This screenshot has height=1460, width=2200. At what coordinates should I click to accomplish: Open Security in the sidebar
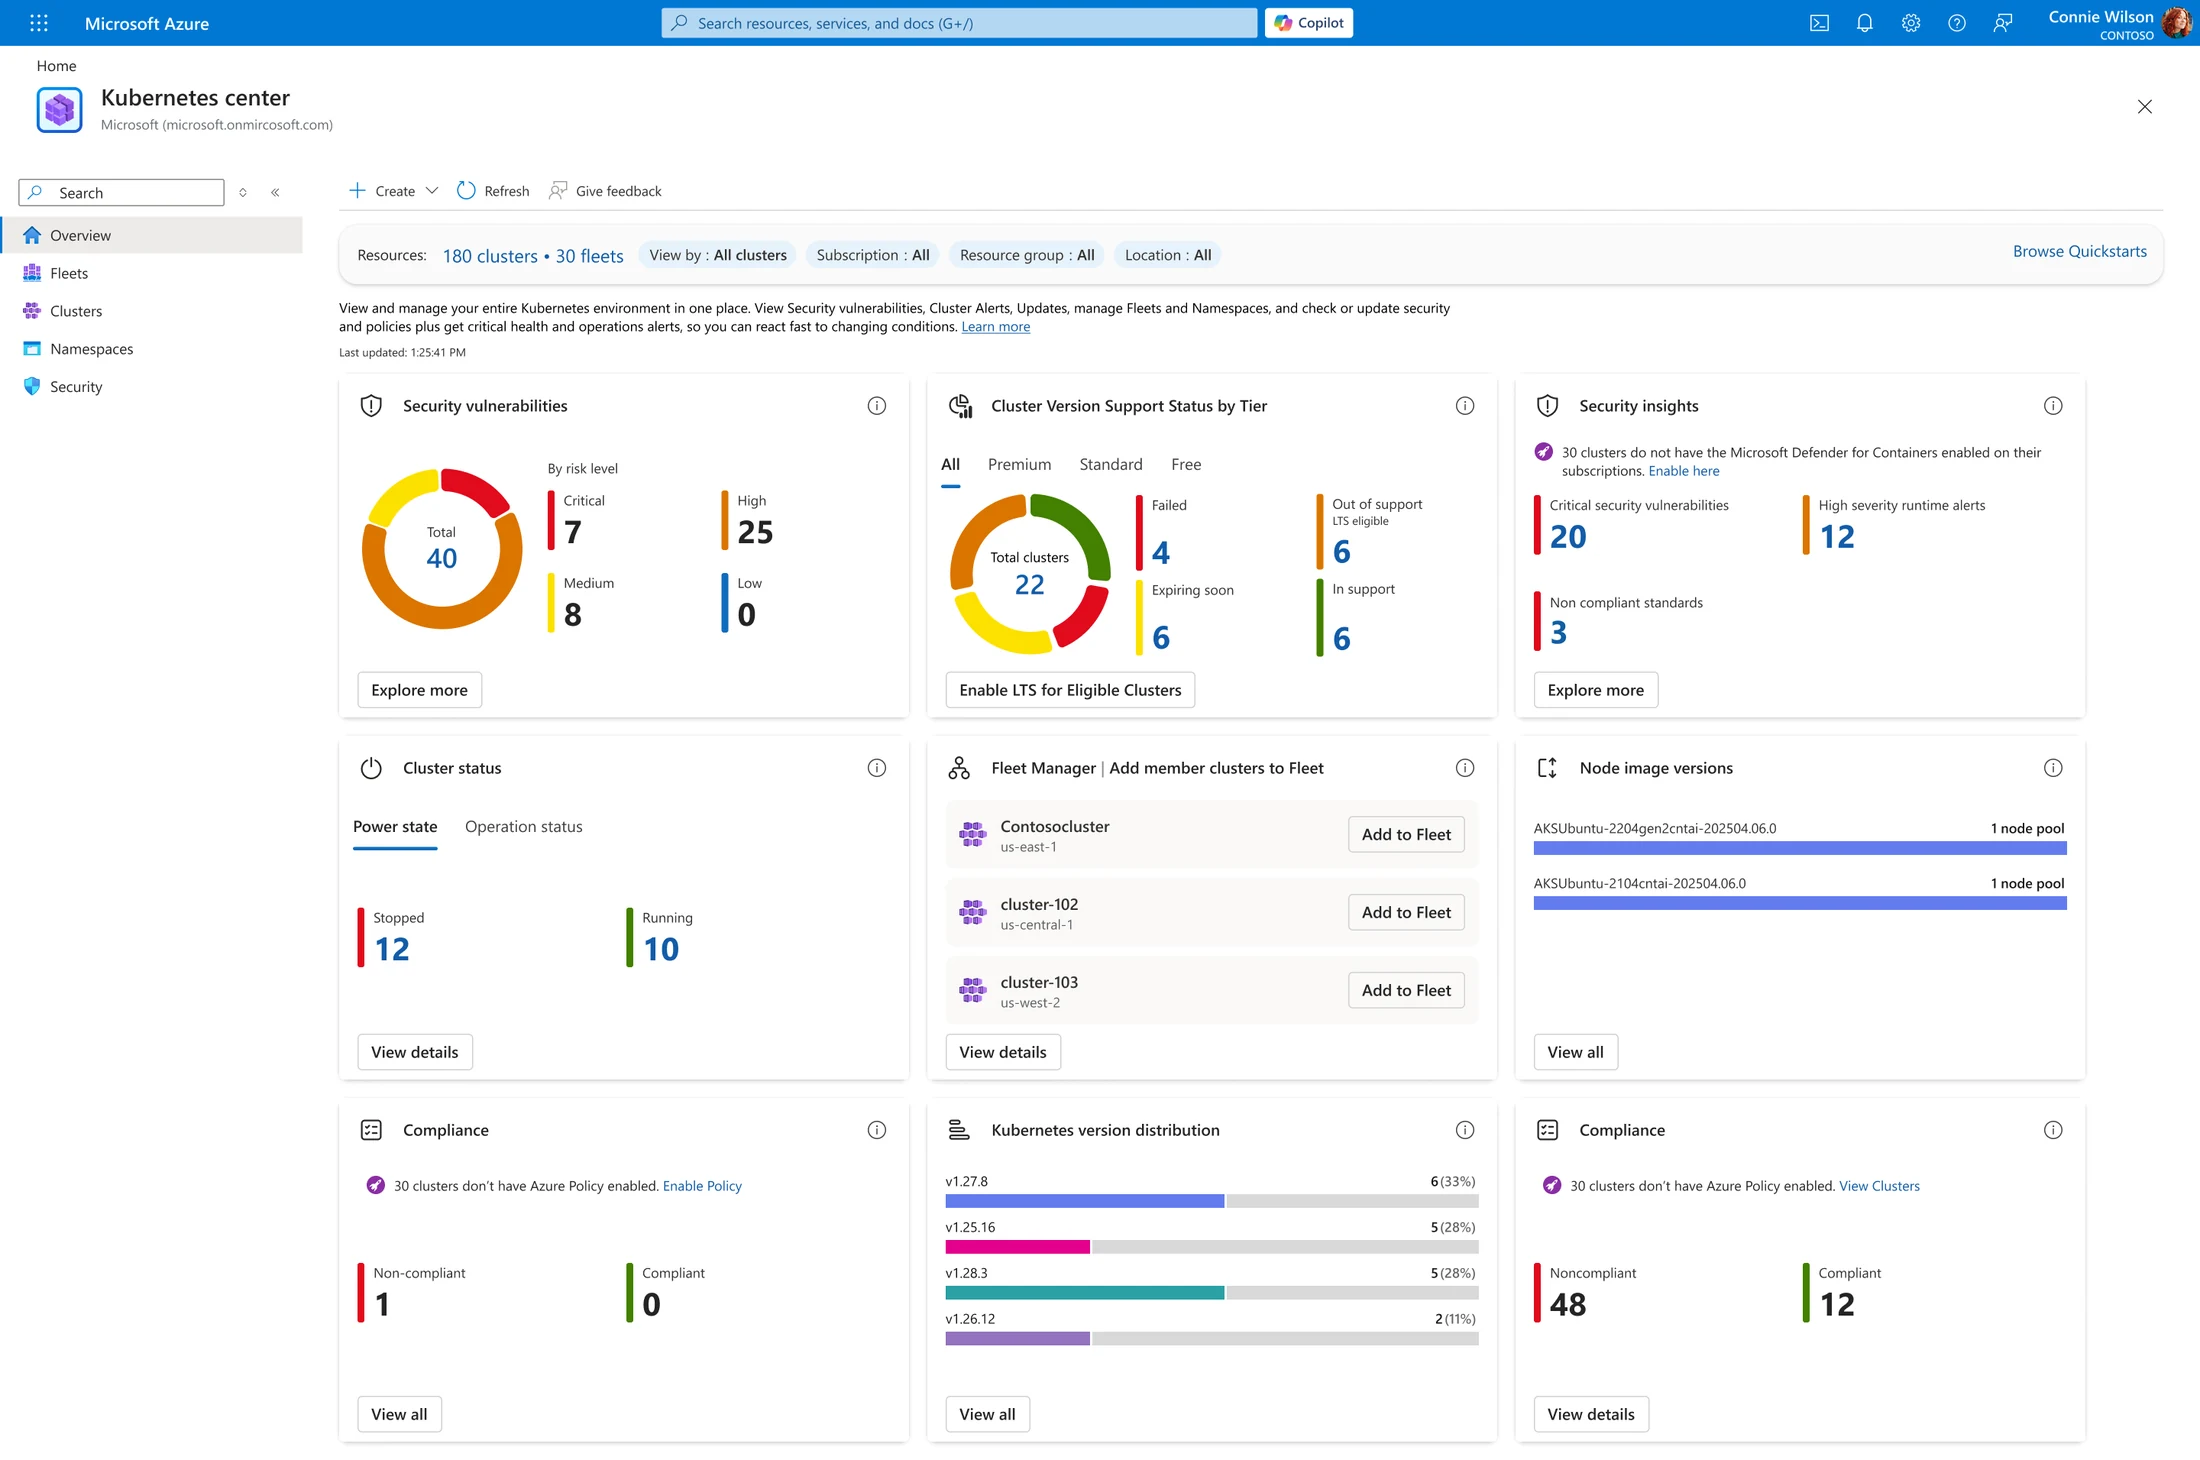click(152, 387)
